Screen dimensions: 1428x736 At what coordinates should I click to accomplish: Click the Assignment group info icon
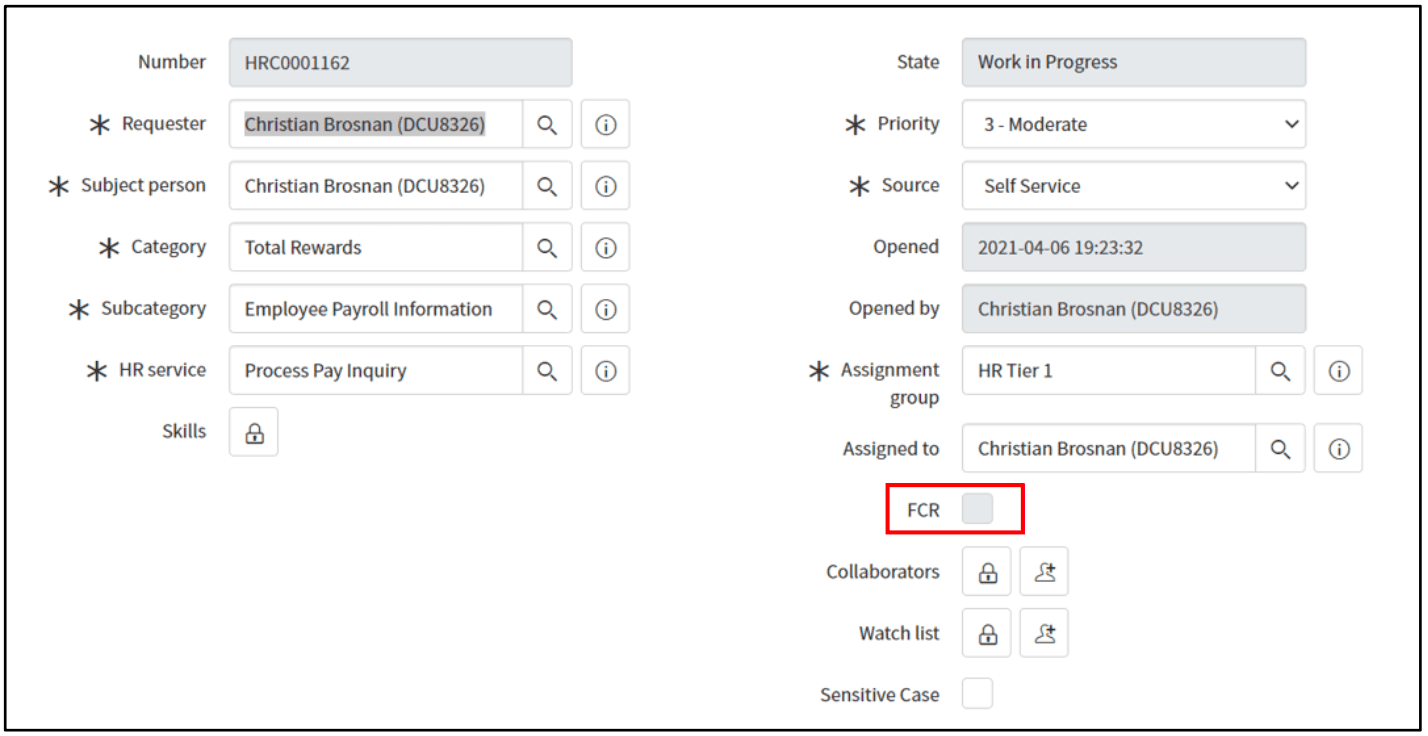[1338, 370]
